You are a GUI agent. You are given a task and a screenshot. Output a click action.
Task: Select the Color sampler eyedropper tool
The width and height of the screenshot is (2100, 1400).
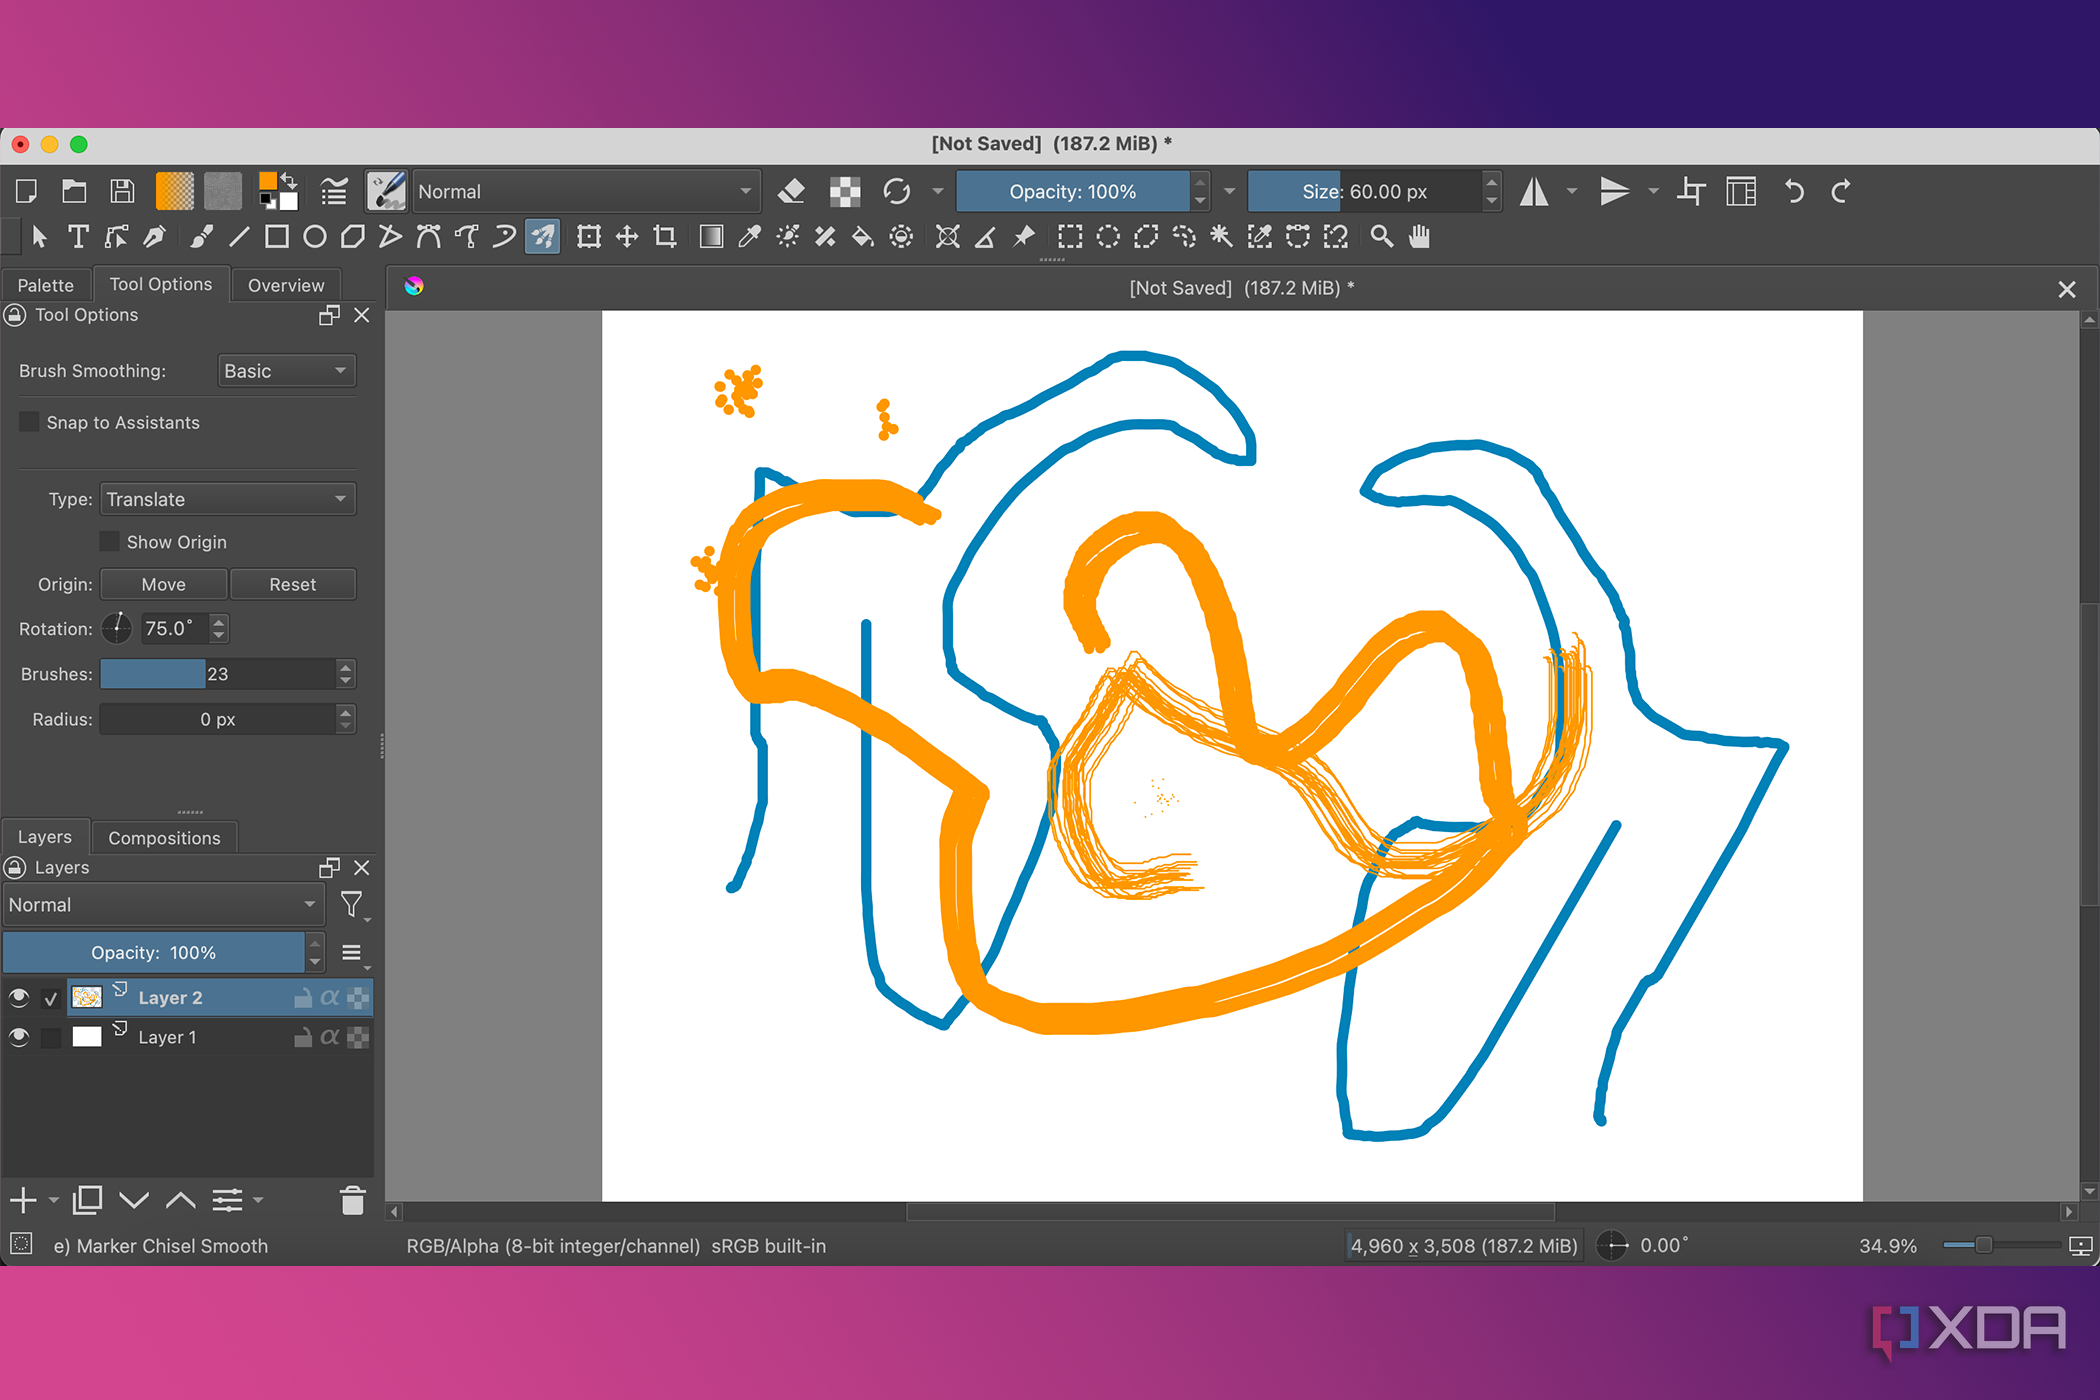tap(749, 237)
